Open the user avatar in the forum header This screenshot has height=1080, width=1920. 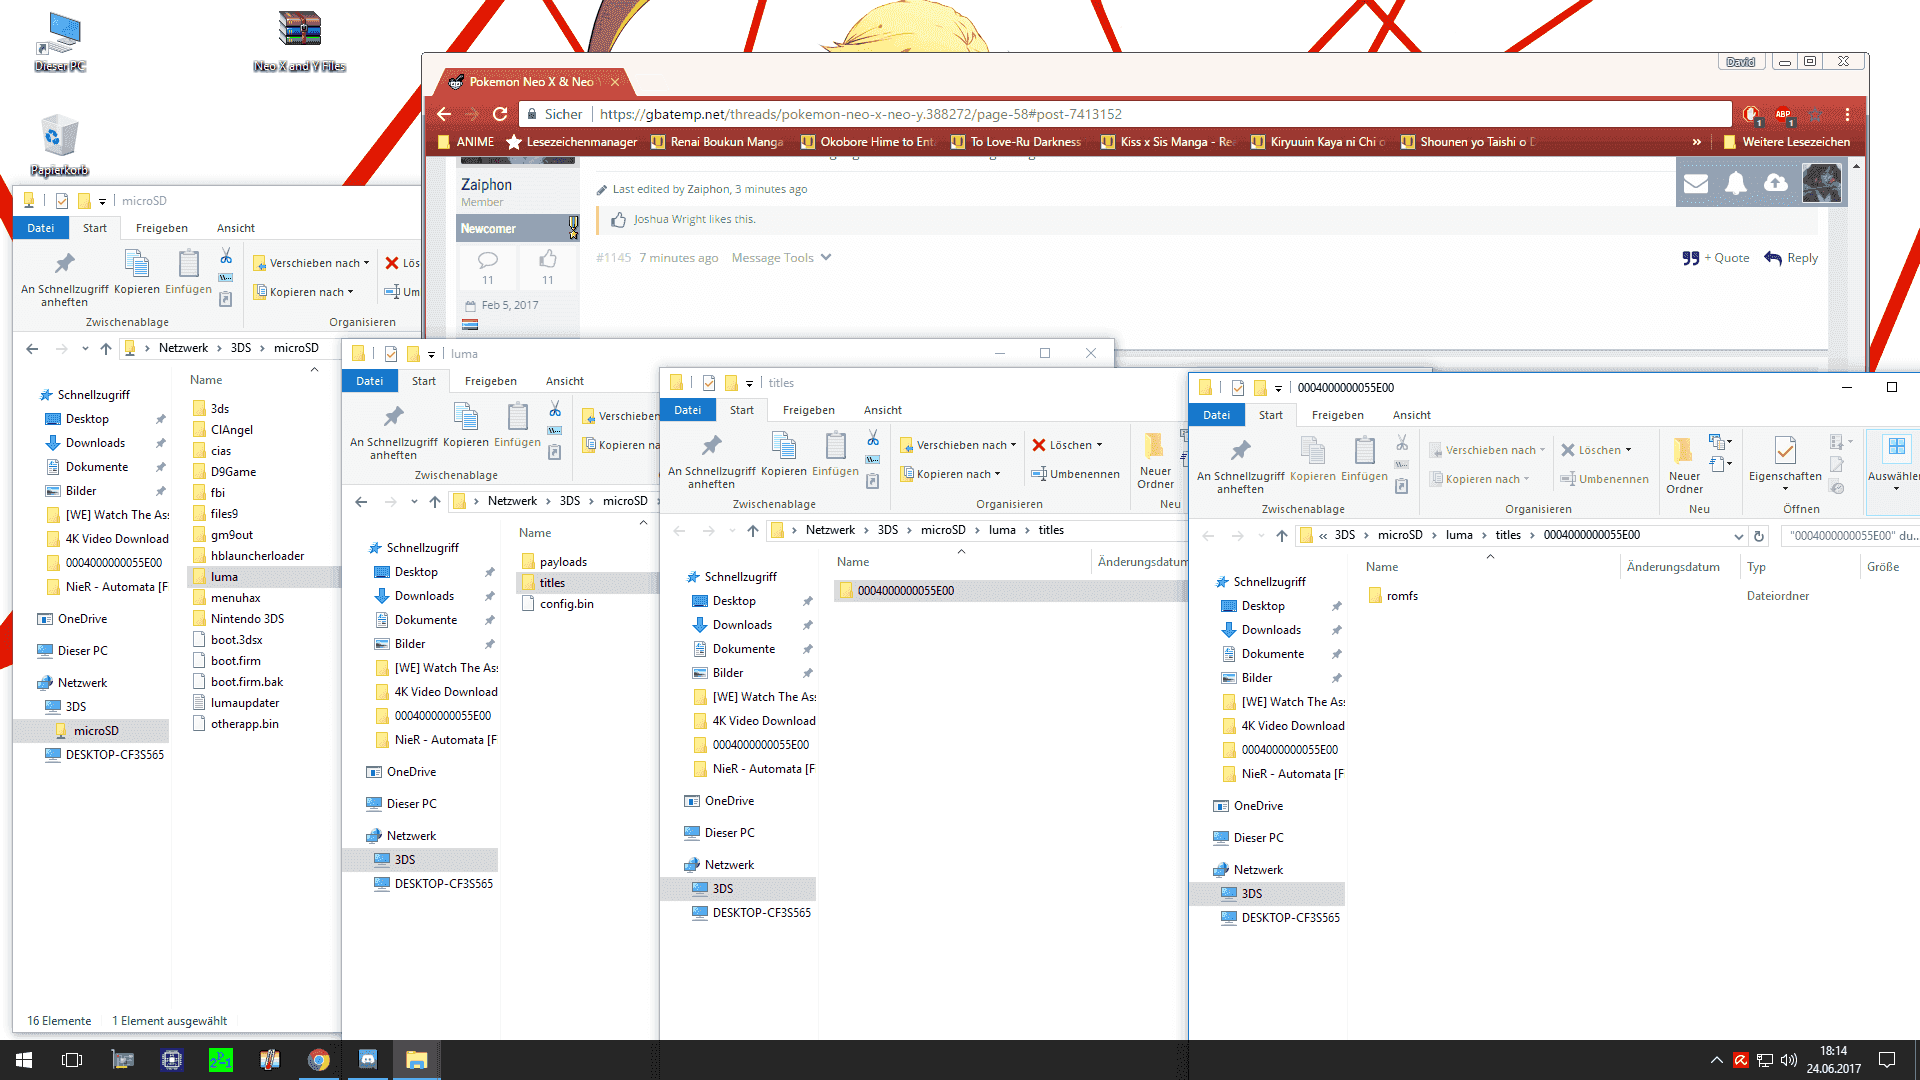pos(1821,183)
